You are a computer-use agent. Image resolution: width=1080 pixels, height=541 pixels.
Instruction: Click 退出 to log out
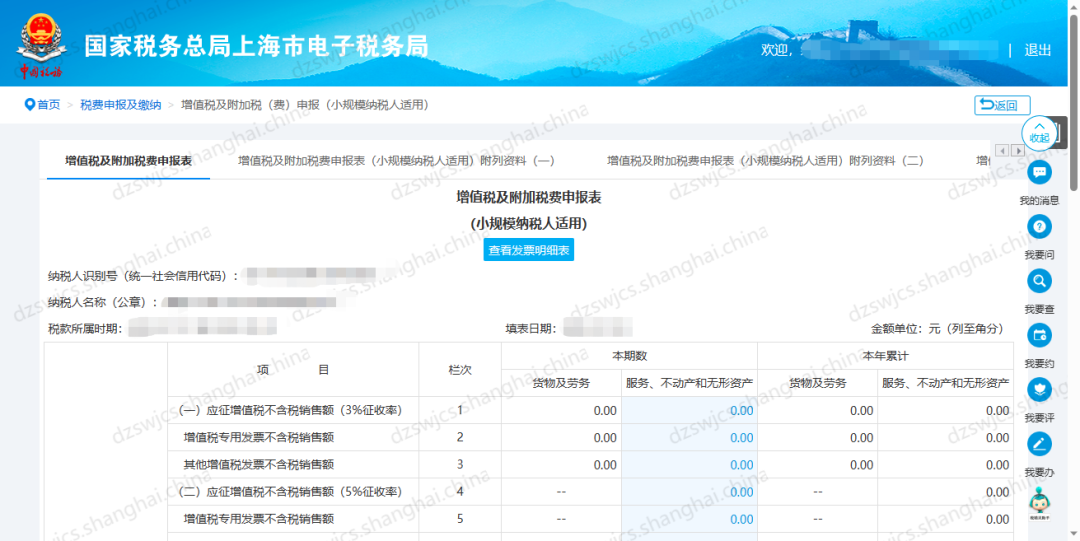point(1038,50)
